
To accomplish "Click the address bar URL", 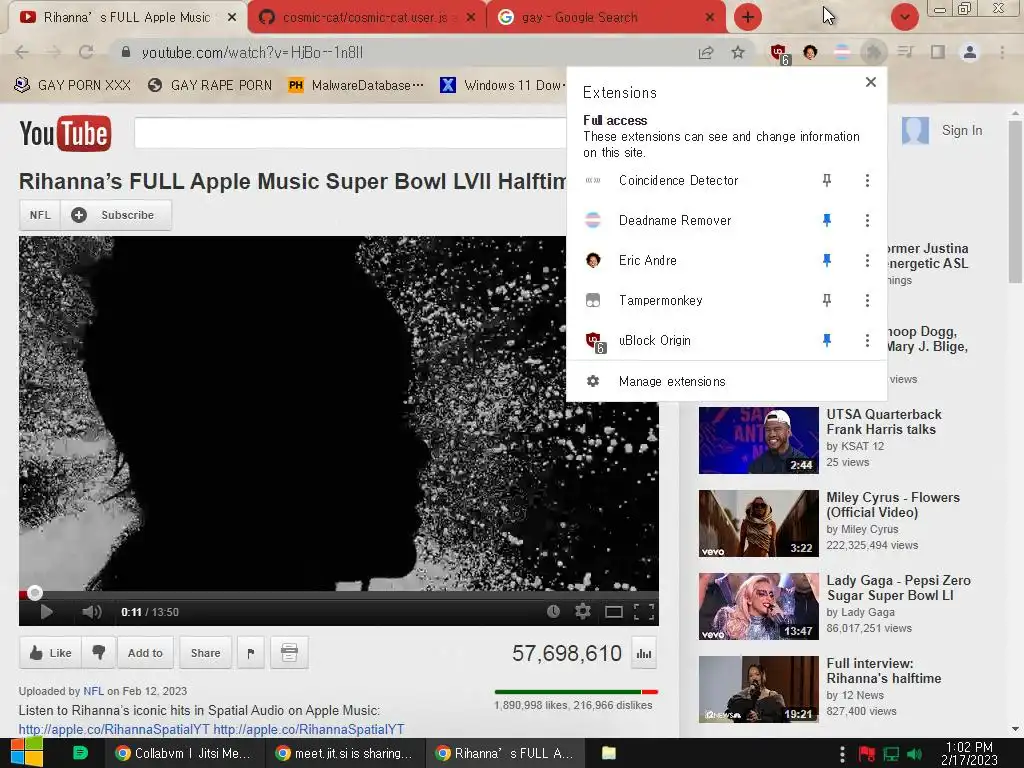I will click(x=252, y=52).
